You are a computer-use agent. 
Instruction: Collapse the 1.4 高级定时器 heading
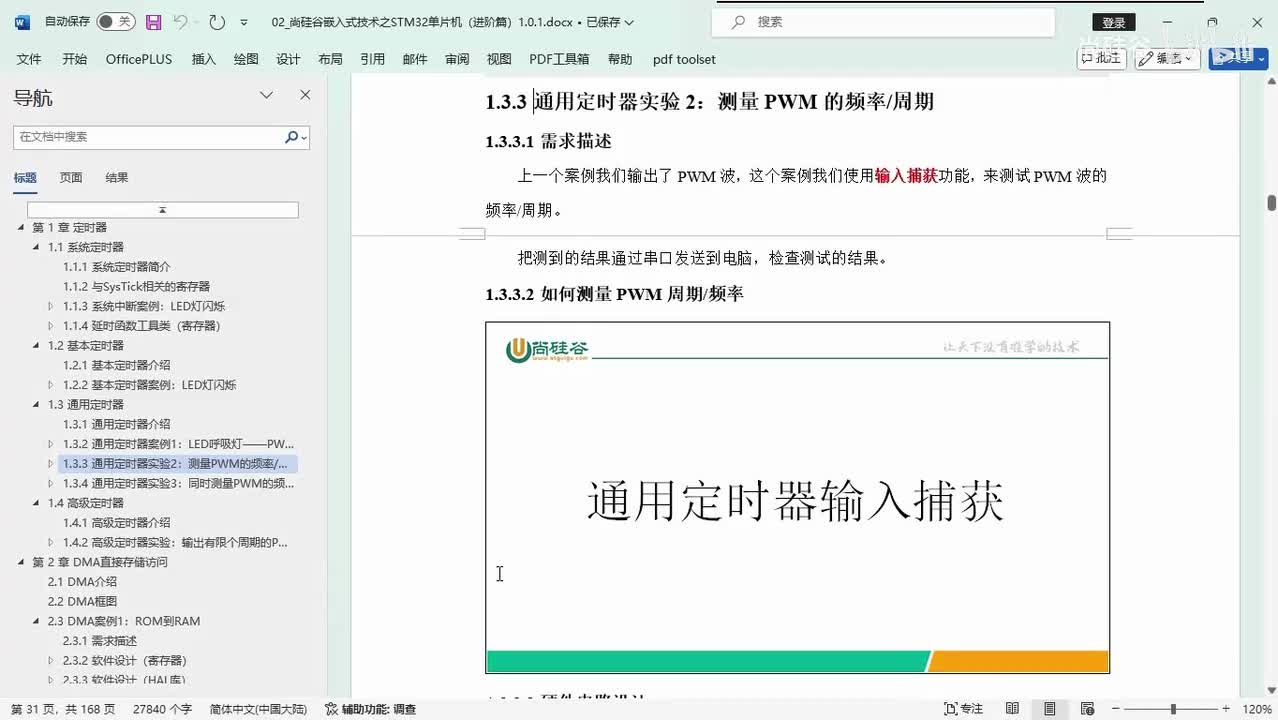(37, 503)
